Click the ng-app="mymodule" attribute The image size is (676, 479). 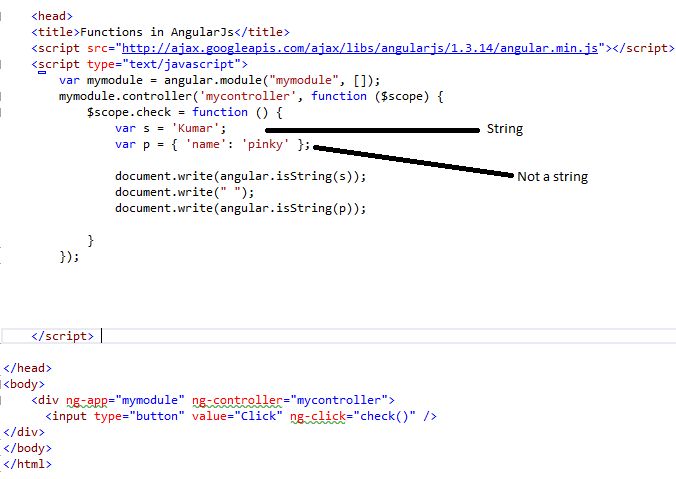click(x=125, y=400)
